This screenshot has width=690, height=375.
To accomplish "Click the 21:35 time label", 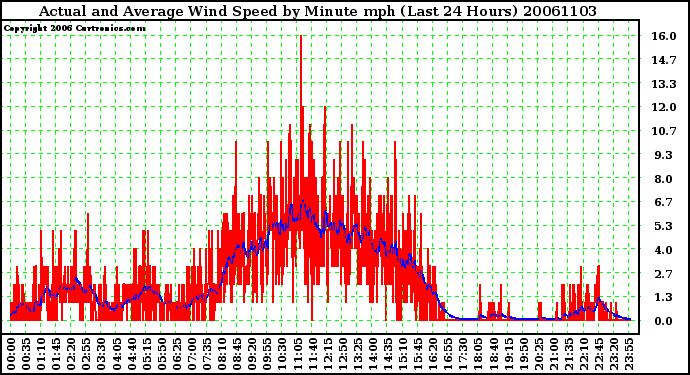I will tap(569, 354).
